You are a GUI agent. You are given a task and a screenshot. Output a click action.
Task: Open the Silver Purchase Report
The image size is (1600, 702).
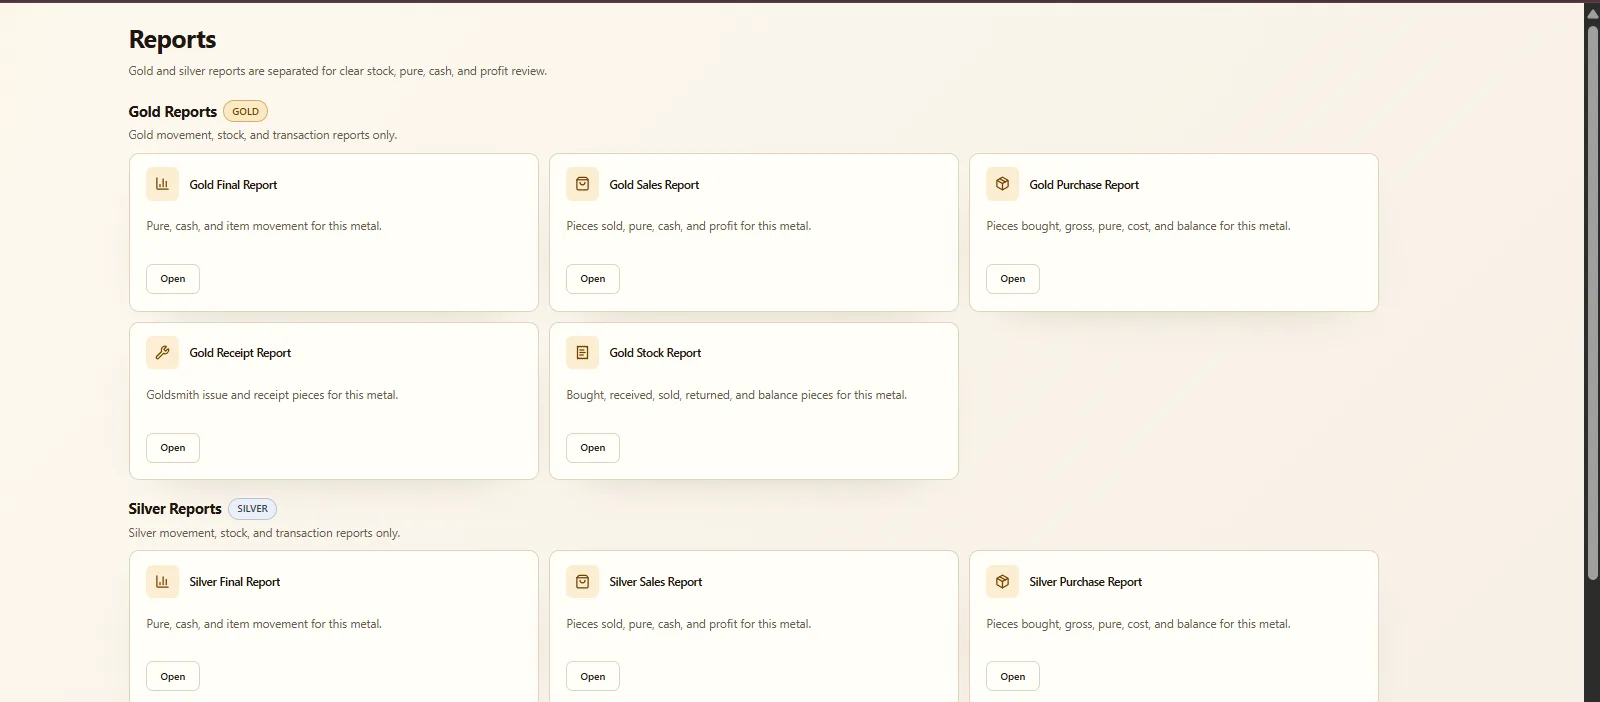tap(1013, 676)
